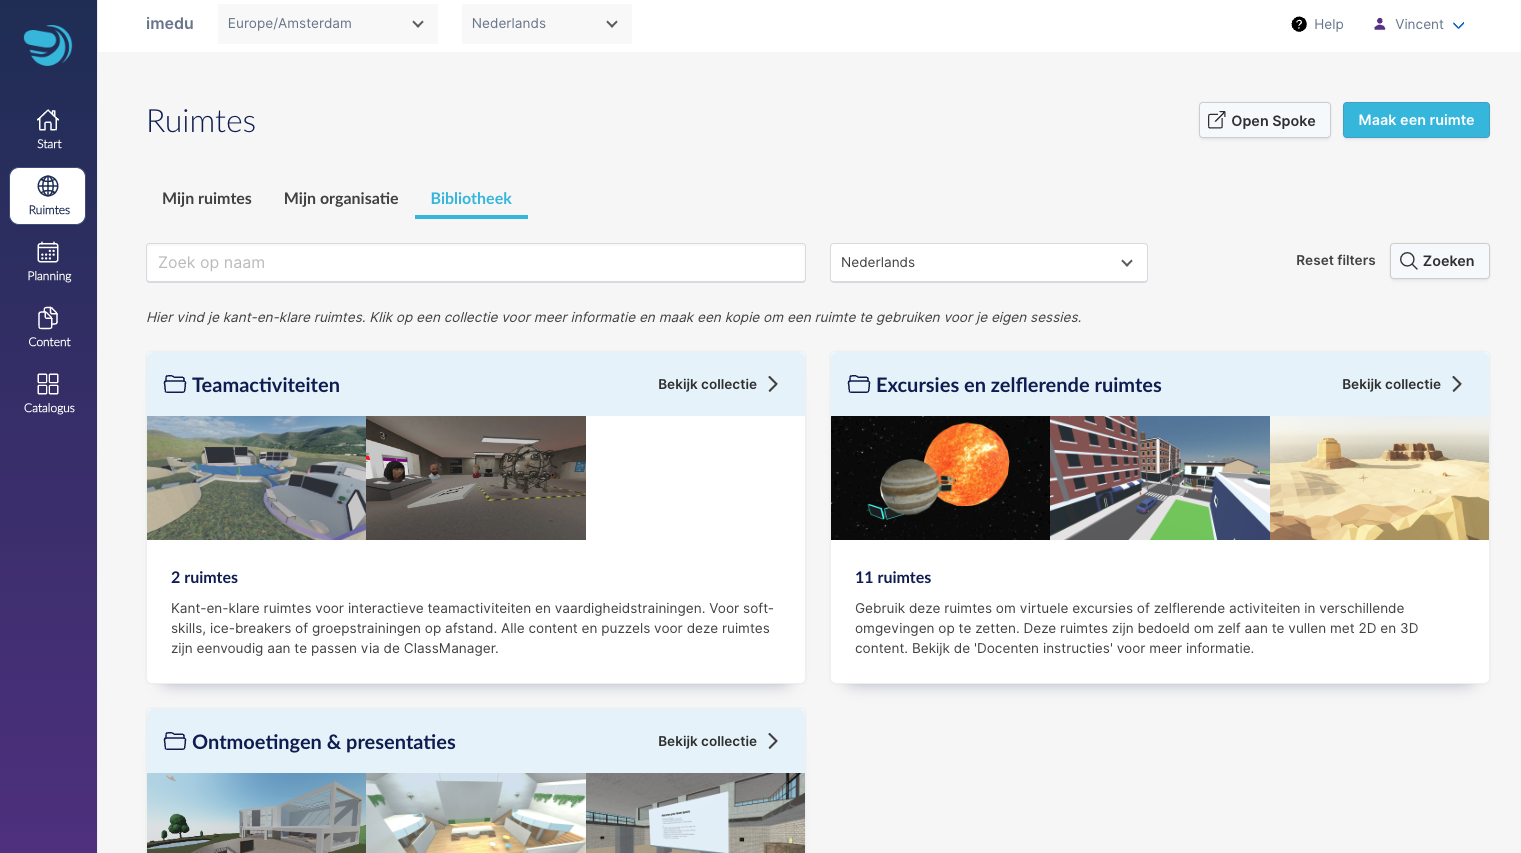
Task: Open Ruimtes in the sidebar
Action: (x=48, y=195)
